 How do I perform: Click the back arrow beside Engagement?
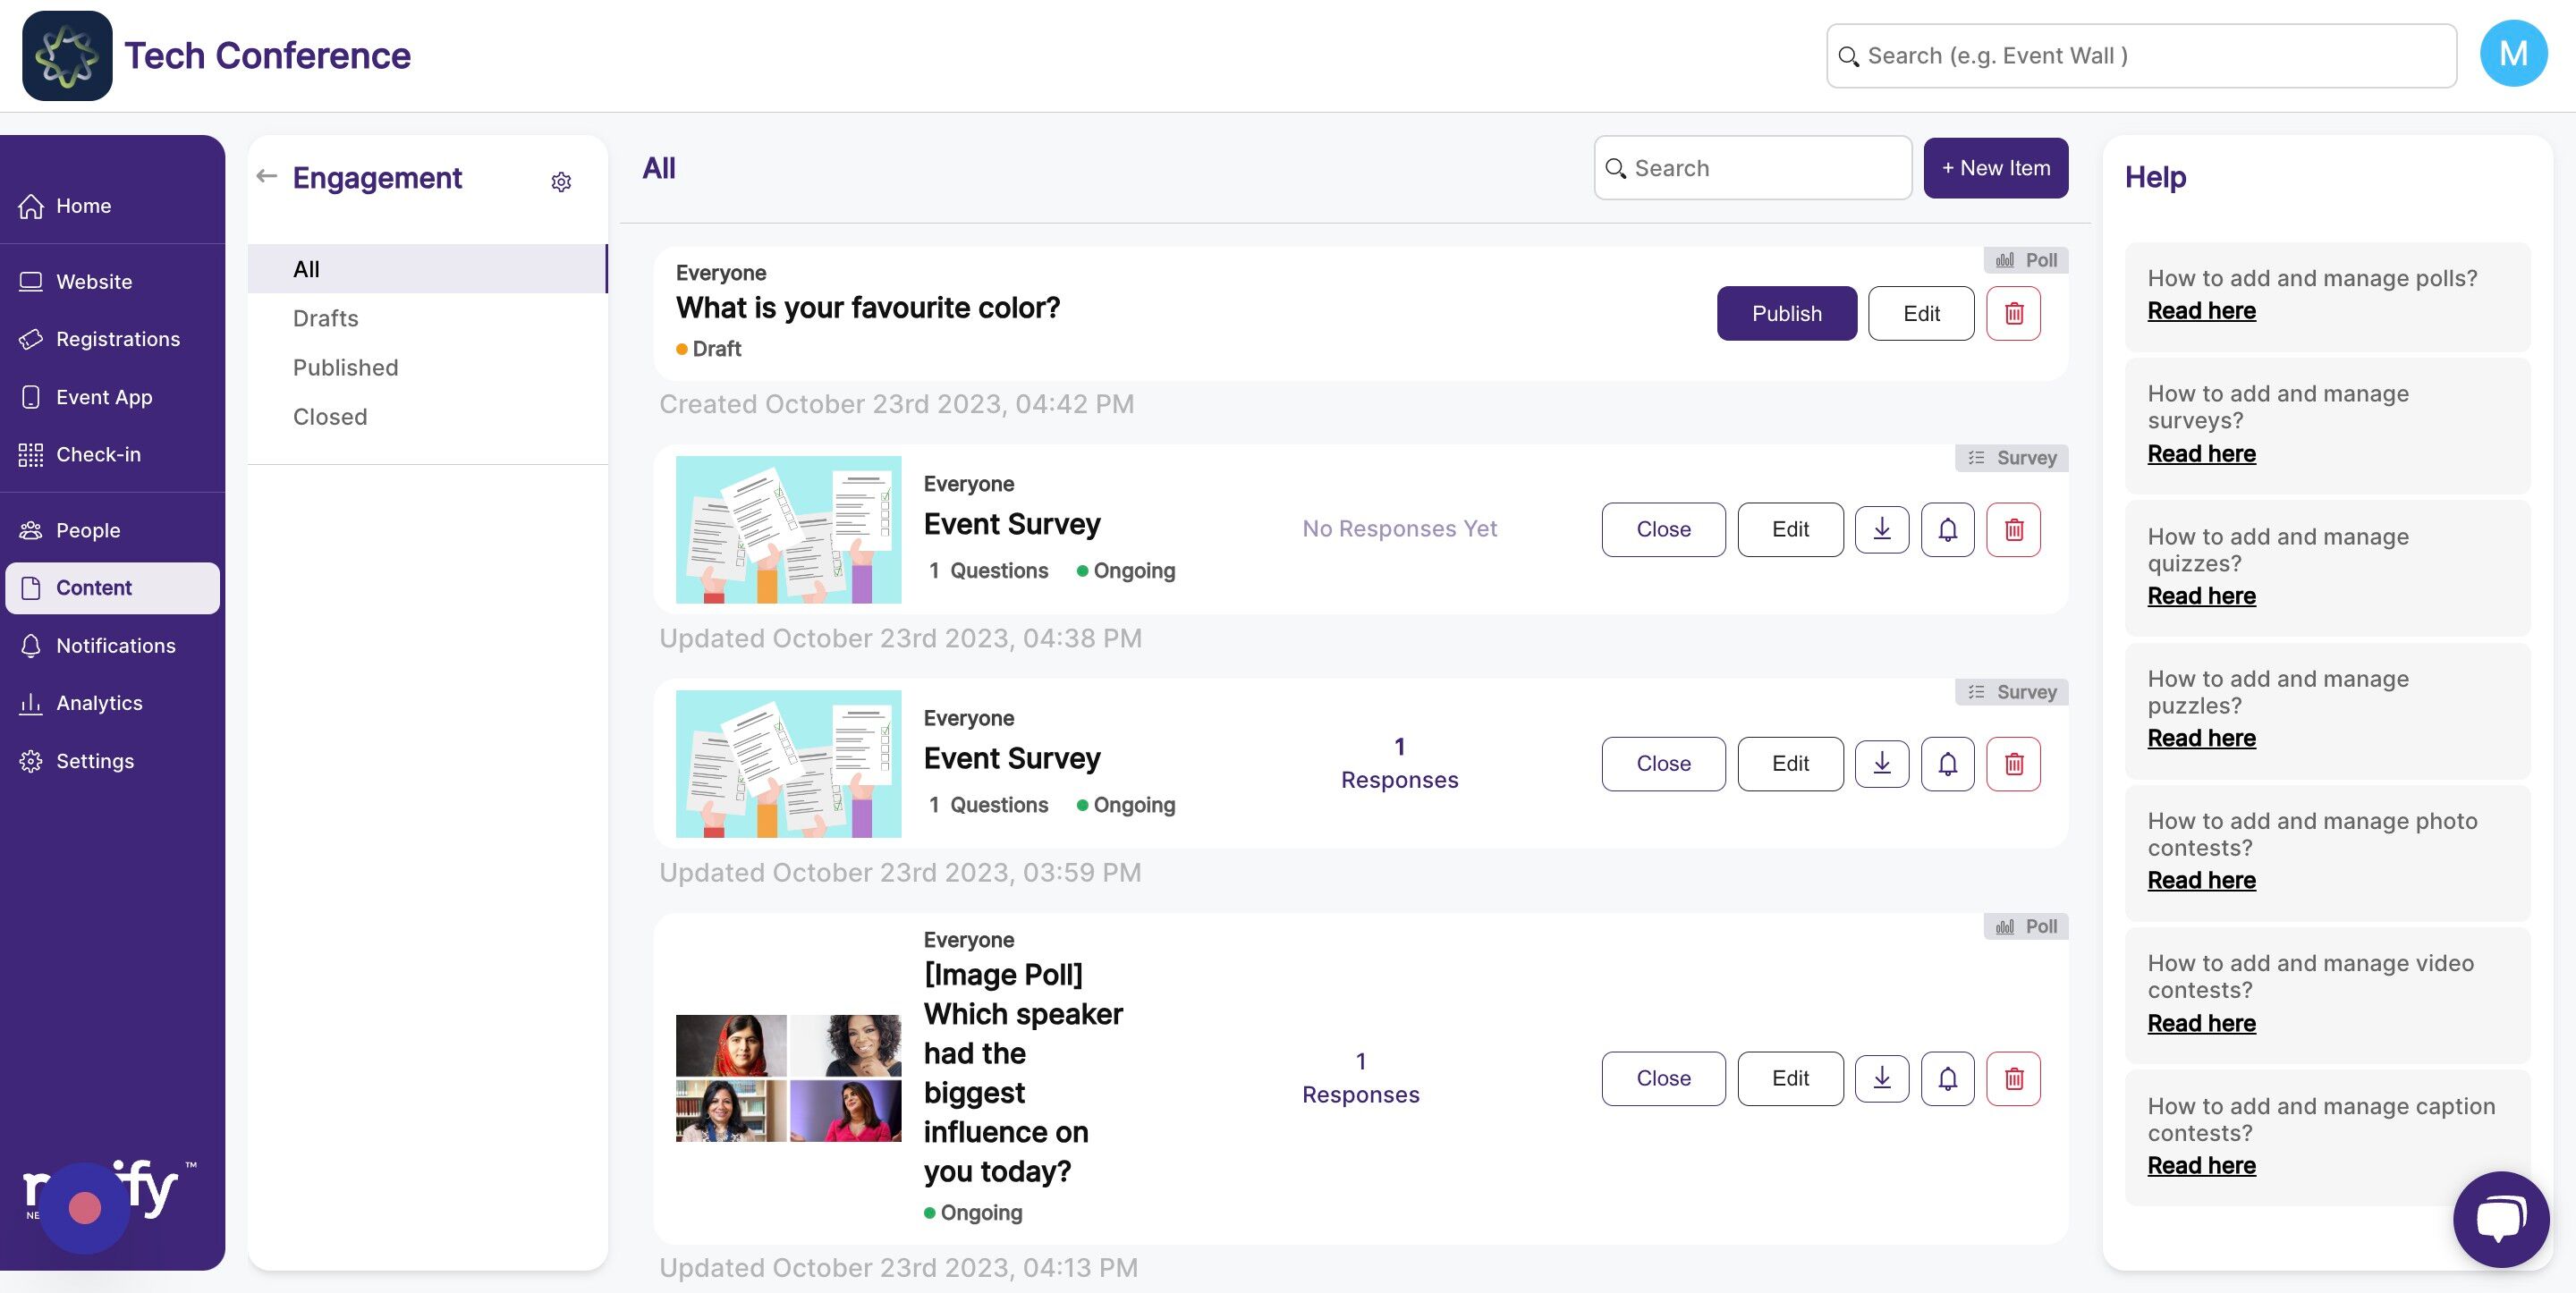tap(266, 177)
